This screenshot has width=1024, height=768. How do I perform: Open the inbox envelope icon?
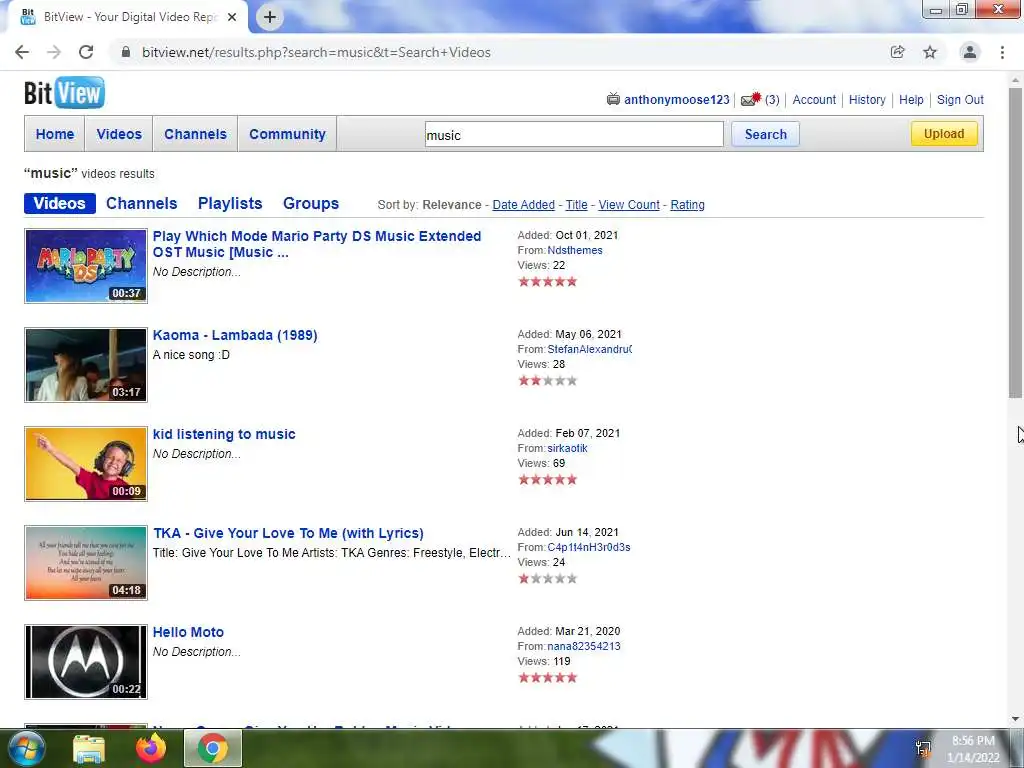click(750, 99)
